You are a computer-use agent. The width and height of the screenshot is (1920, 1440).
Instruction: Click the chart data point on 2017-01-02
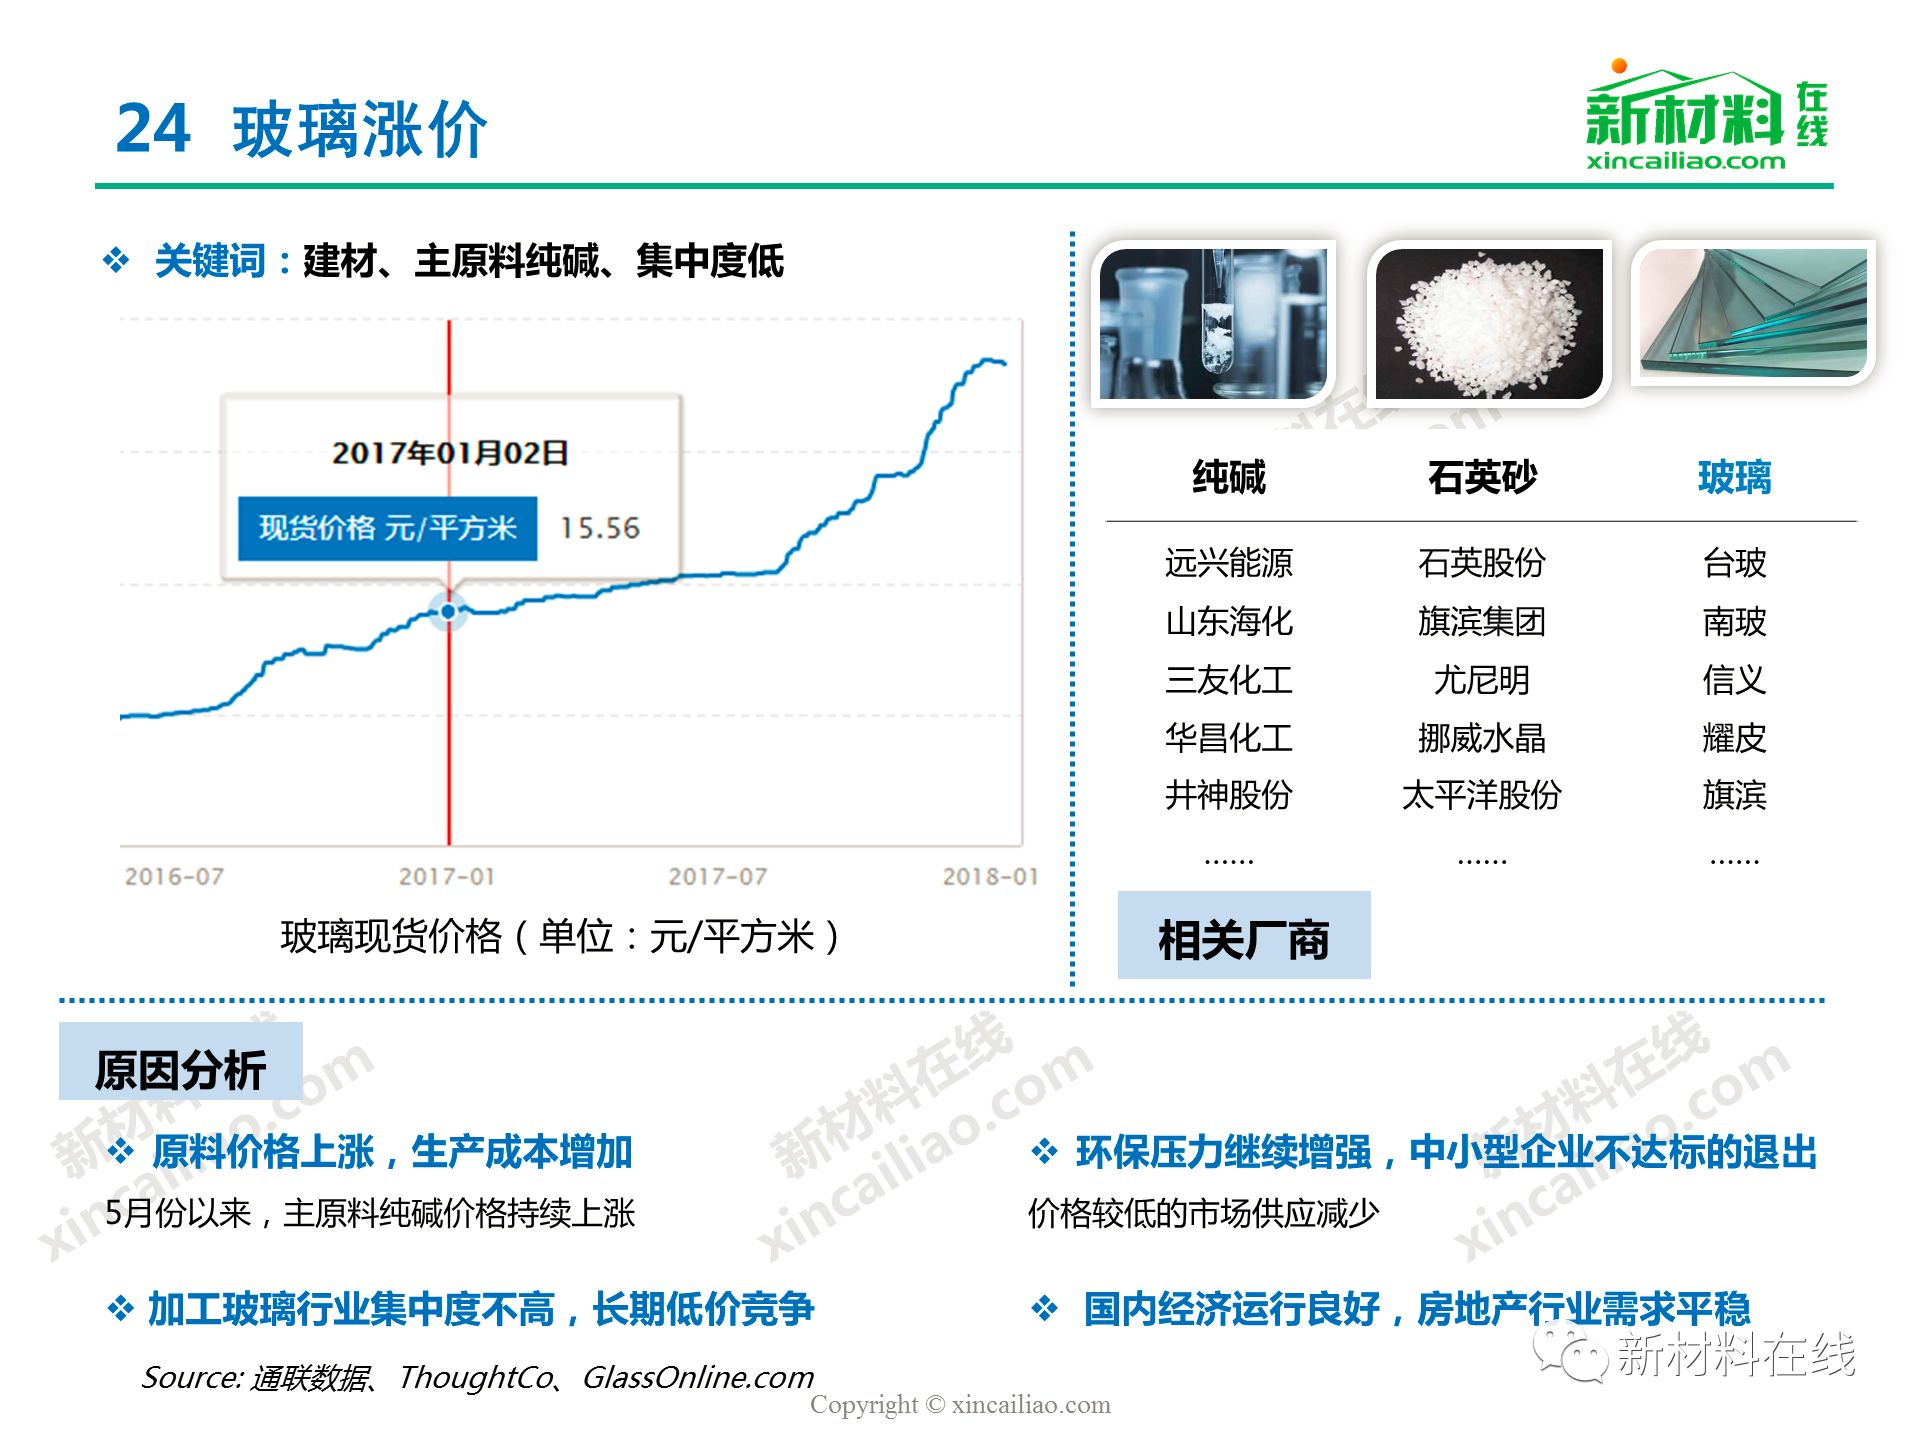tap(449, 611)
